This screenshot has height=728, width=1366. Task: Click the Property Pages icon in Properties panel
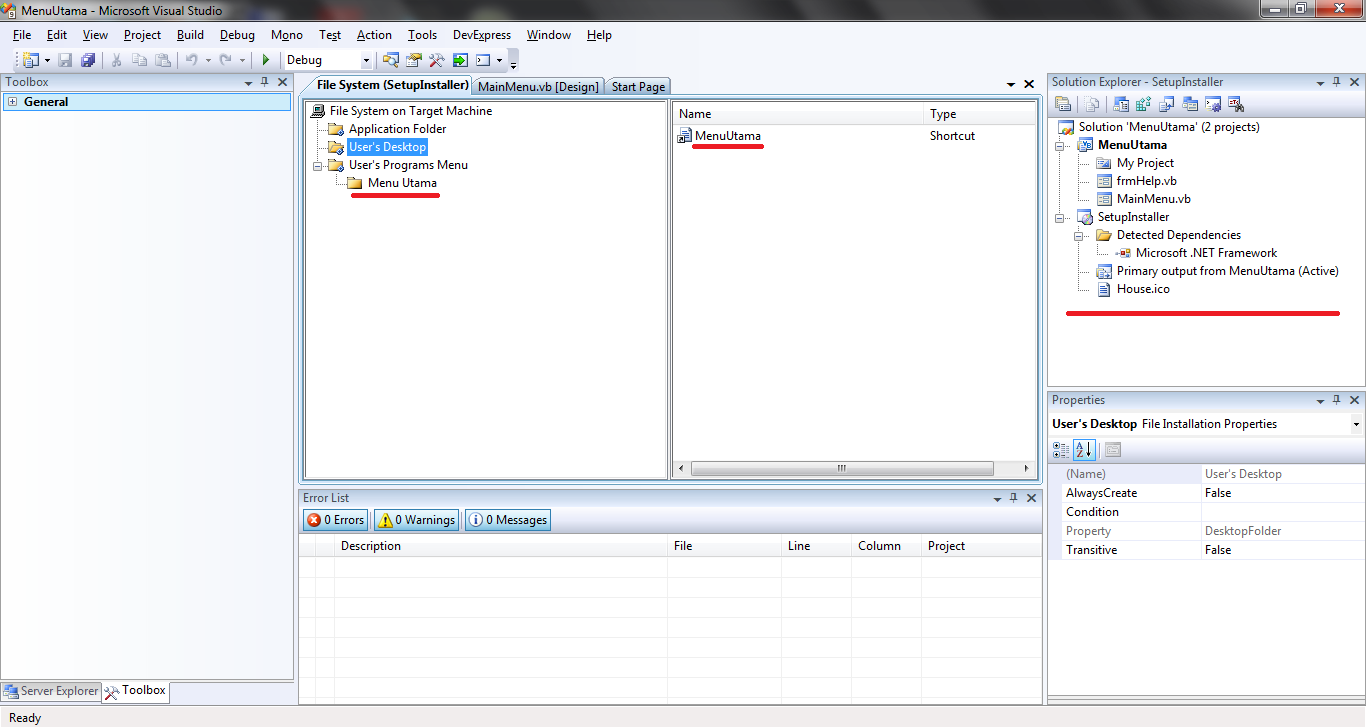click(x=1113, y=450)
